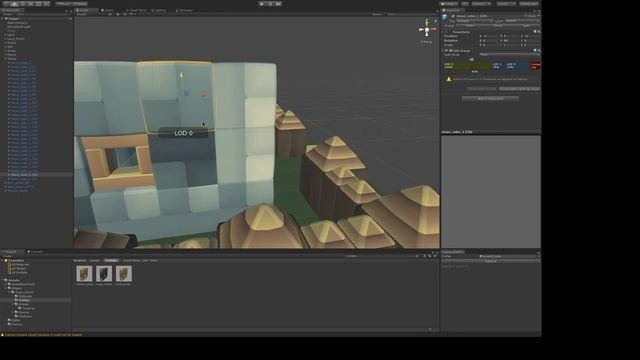Open the LOD Group gear menu
Viewport: 640px width, 360px height.
tap(539, 51)
